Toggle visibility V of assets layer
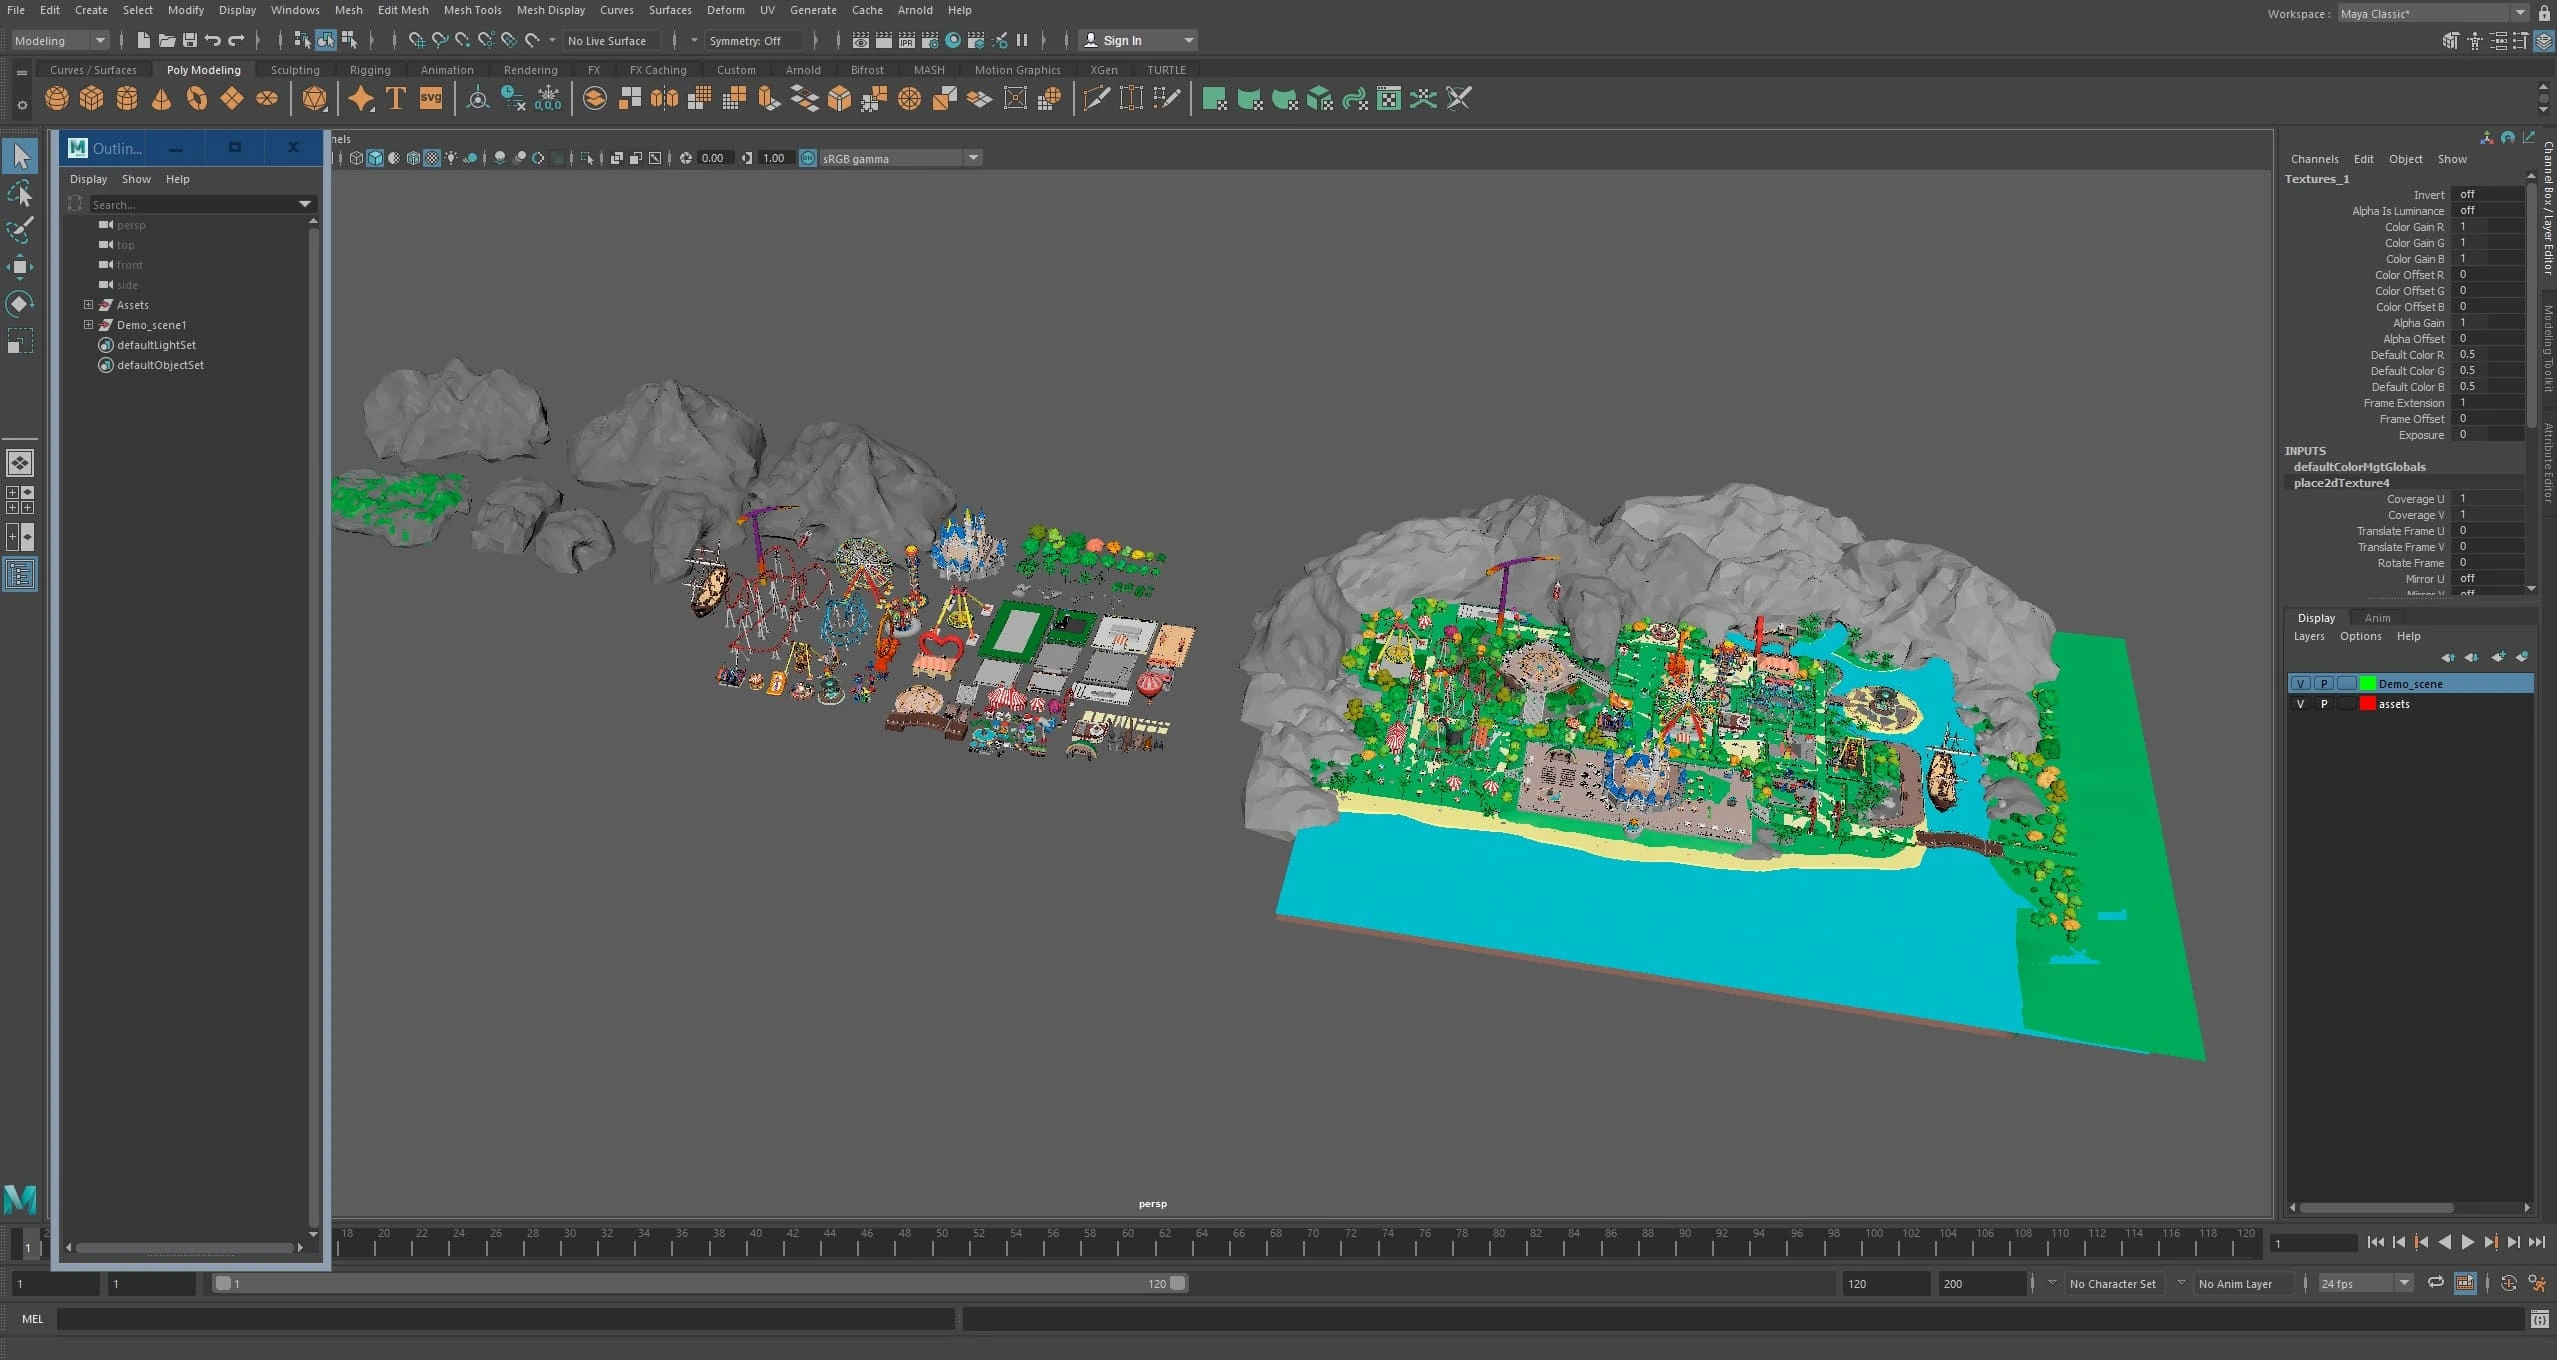The image size is (2557, 1360). [x=2300, y=704]
